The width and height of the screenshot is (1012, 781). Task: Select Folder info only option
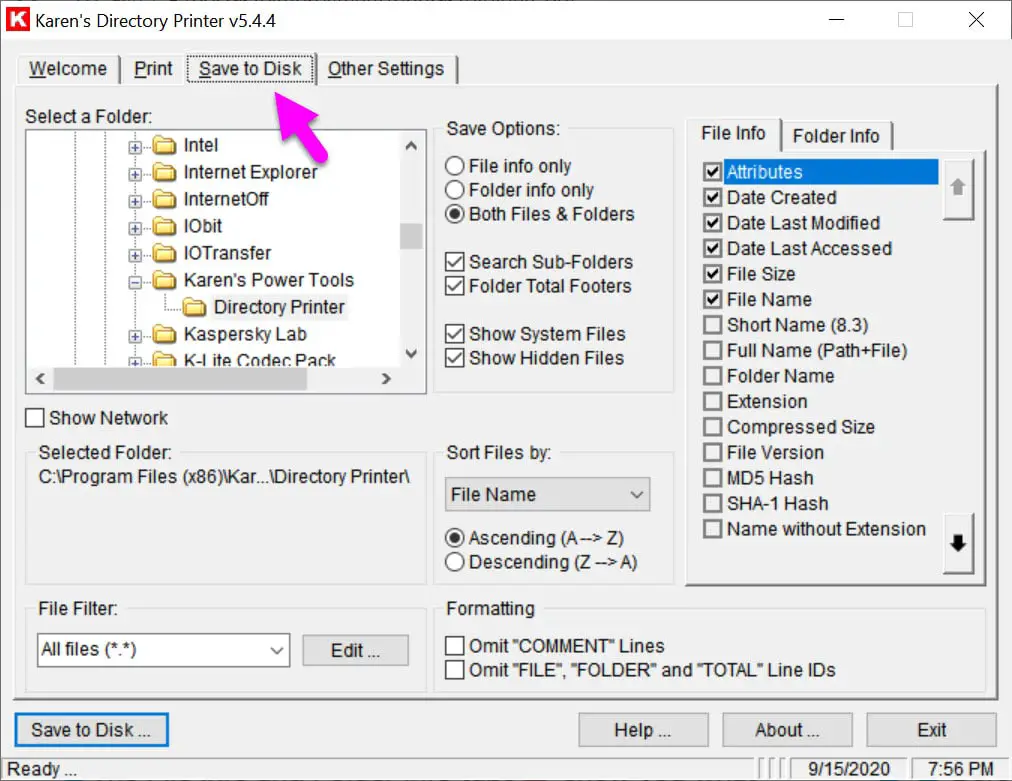pos(520,190)
